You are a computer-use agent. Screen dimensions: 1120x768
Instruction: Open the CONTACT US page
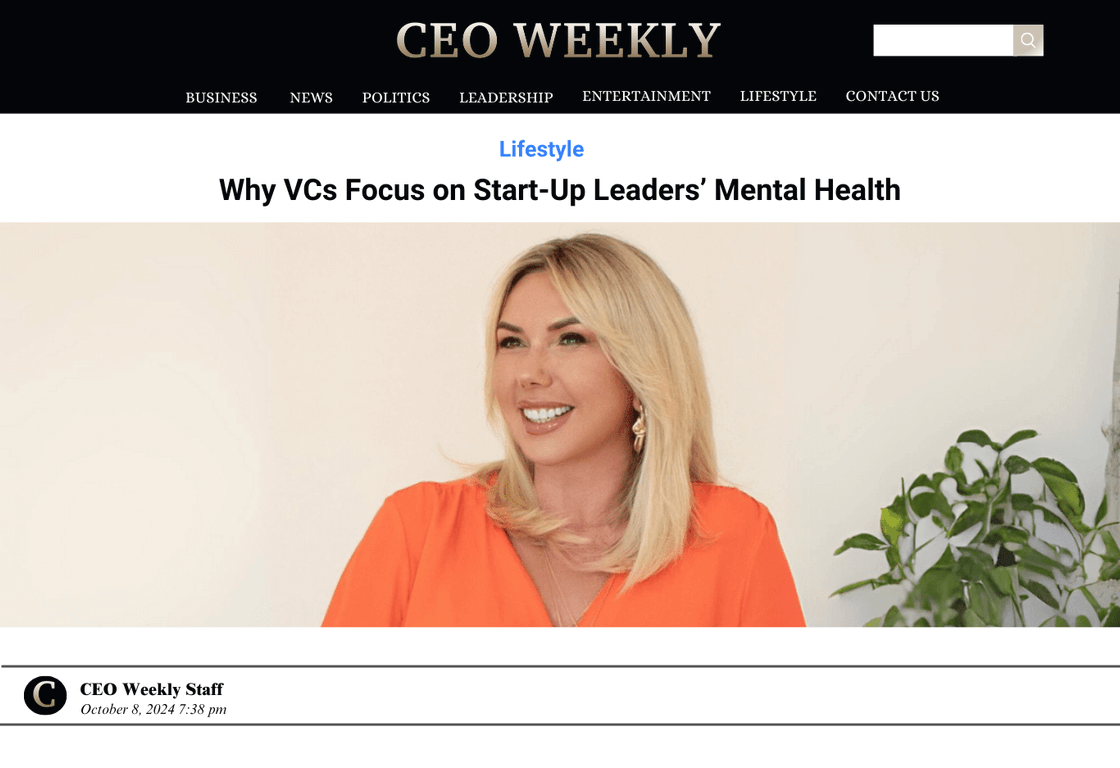(892, 96)
